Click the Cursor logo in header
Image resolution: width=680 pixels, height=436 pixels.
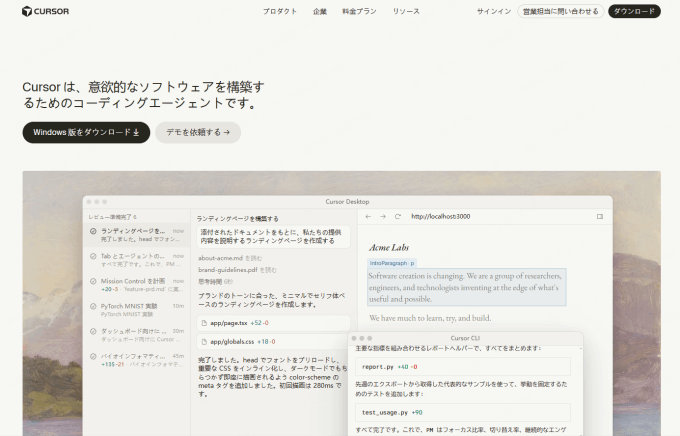coord(45,11)
